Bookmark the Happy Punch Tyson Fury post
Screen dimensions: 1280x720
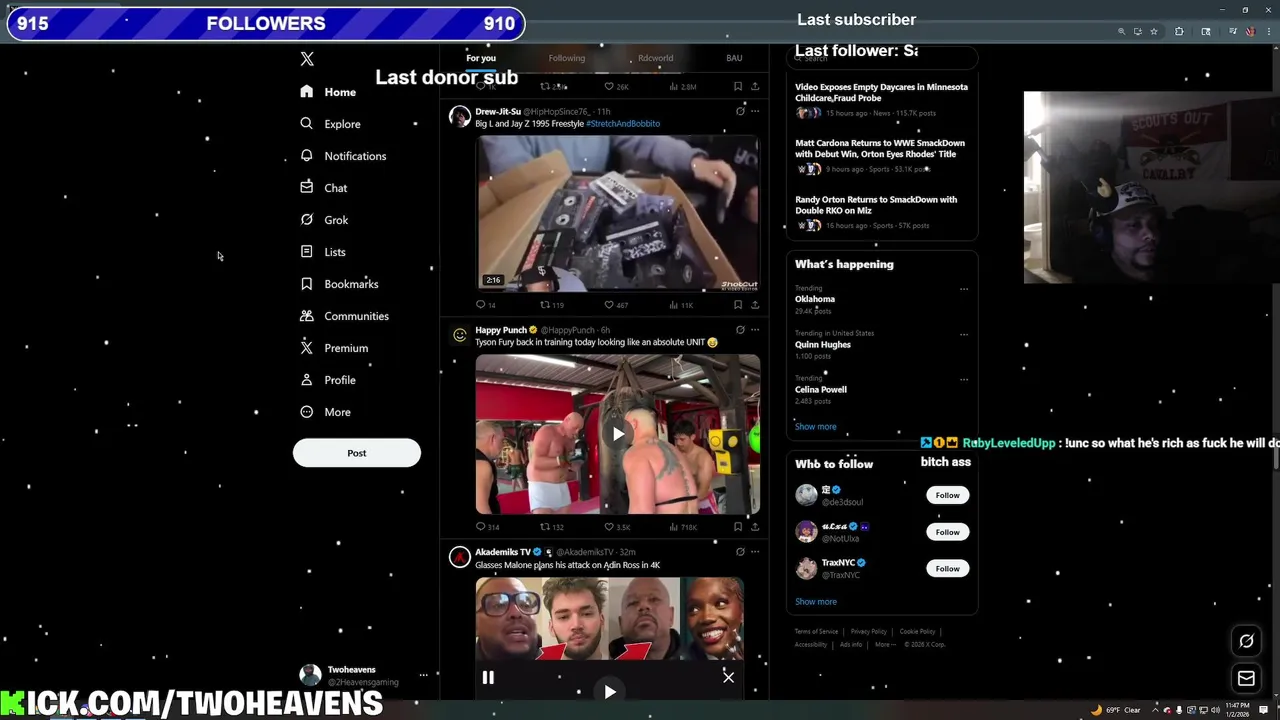[x=738, y=527]
